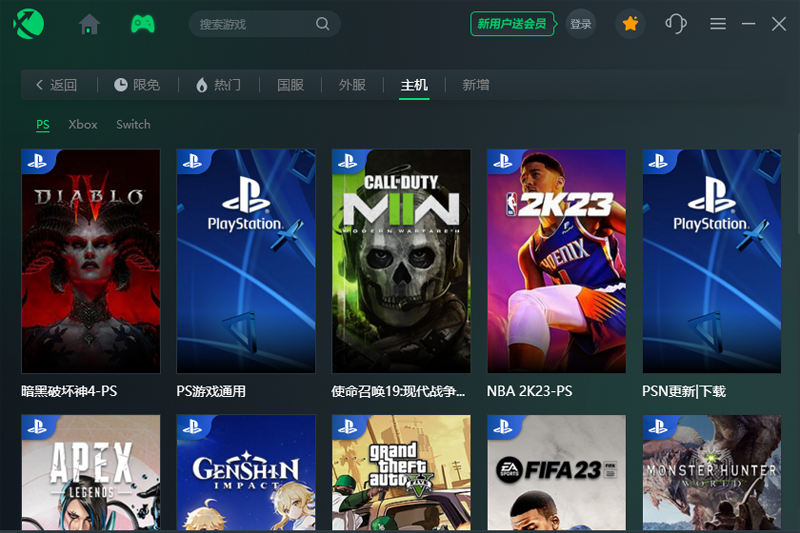Click the 使命召唤19:现代战争 title text

coord(398,391)
